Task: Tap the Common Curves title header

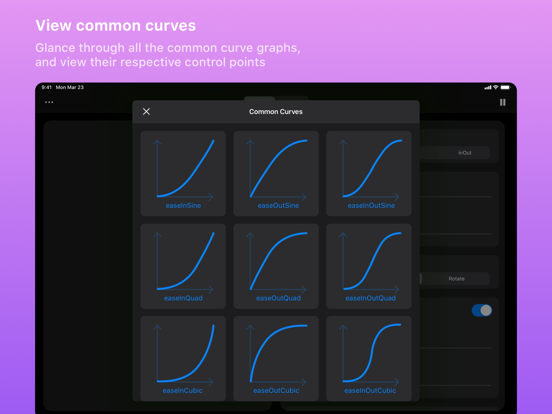Action: [x=276, y=112]
